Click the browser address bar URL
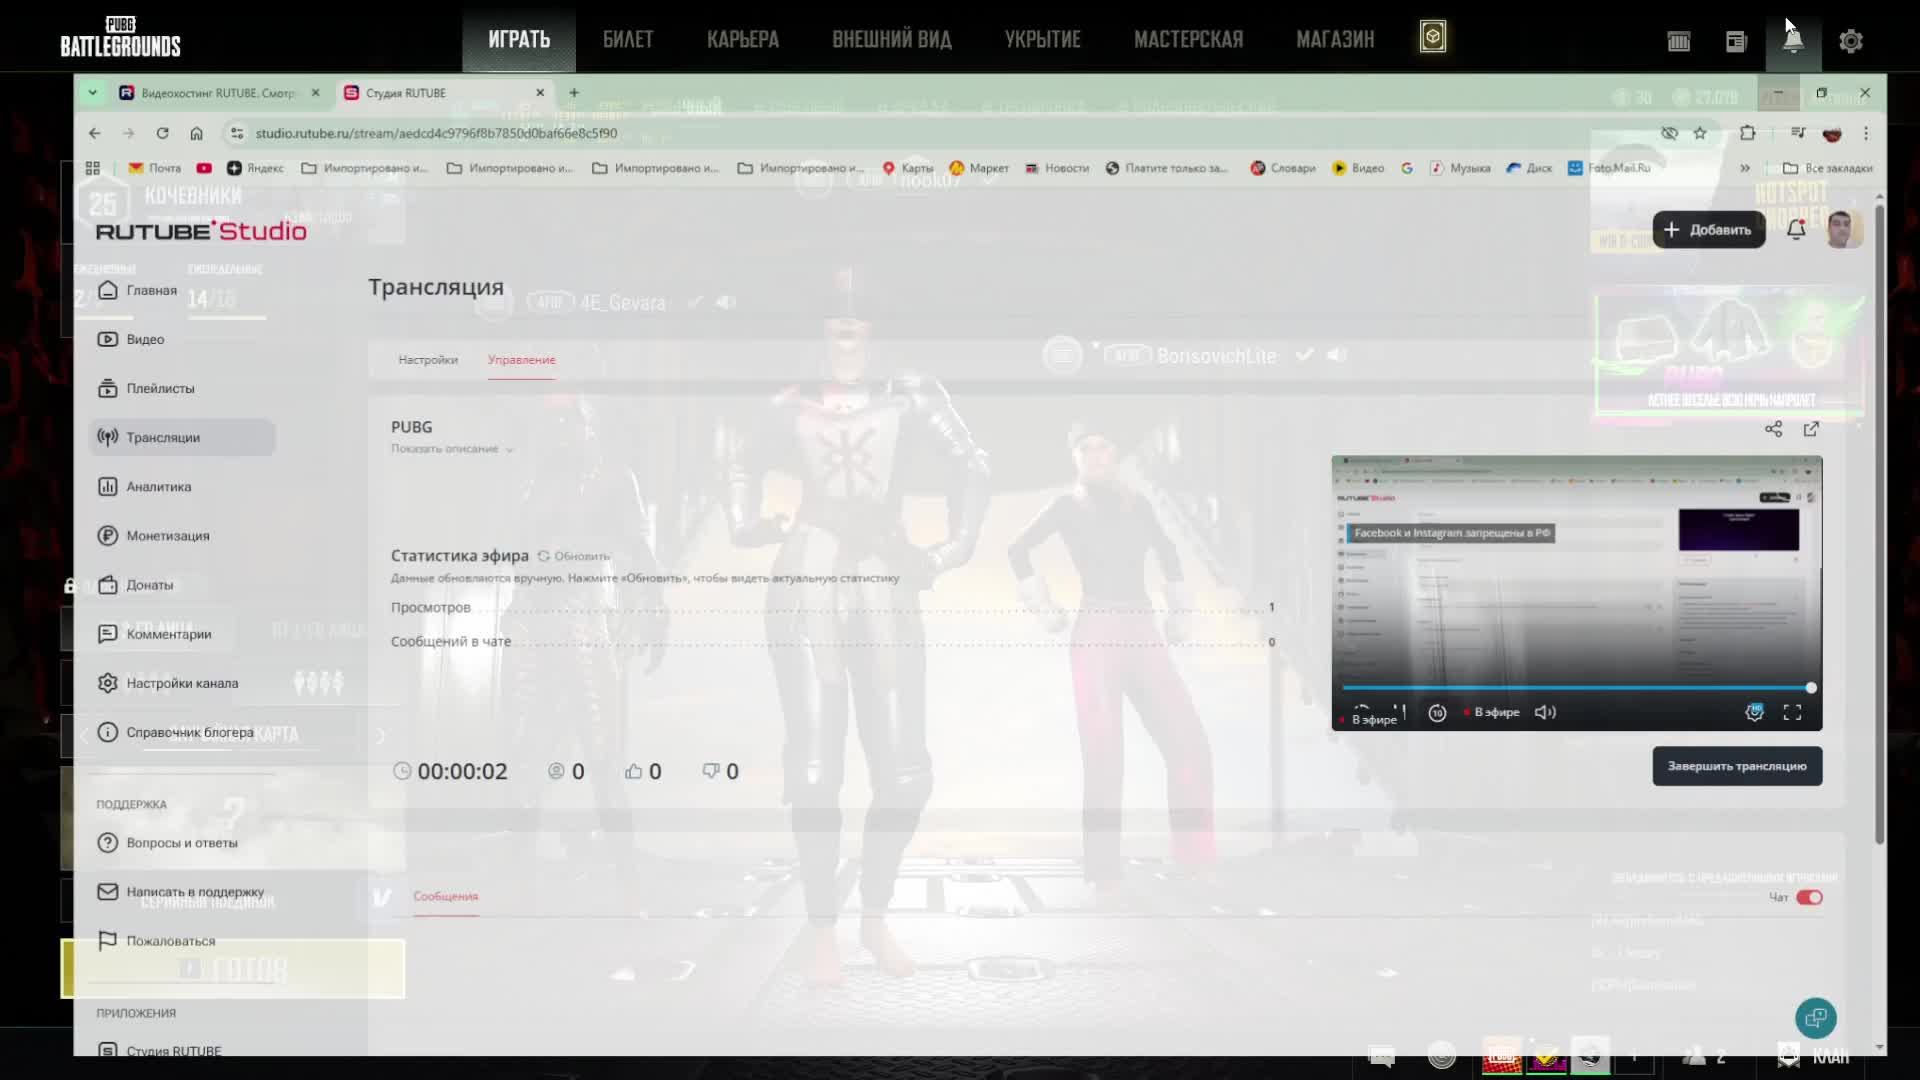The width and height of the screenshot is (1920, 1080). [x=436, y=133]
